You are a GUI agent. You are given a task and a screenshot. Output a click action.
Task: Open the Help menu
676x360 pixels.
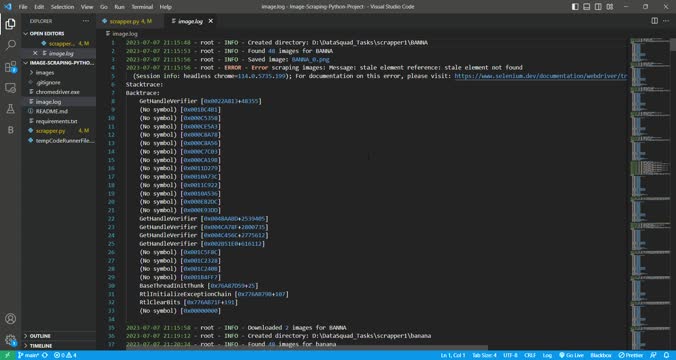click(165, 7)
